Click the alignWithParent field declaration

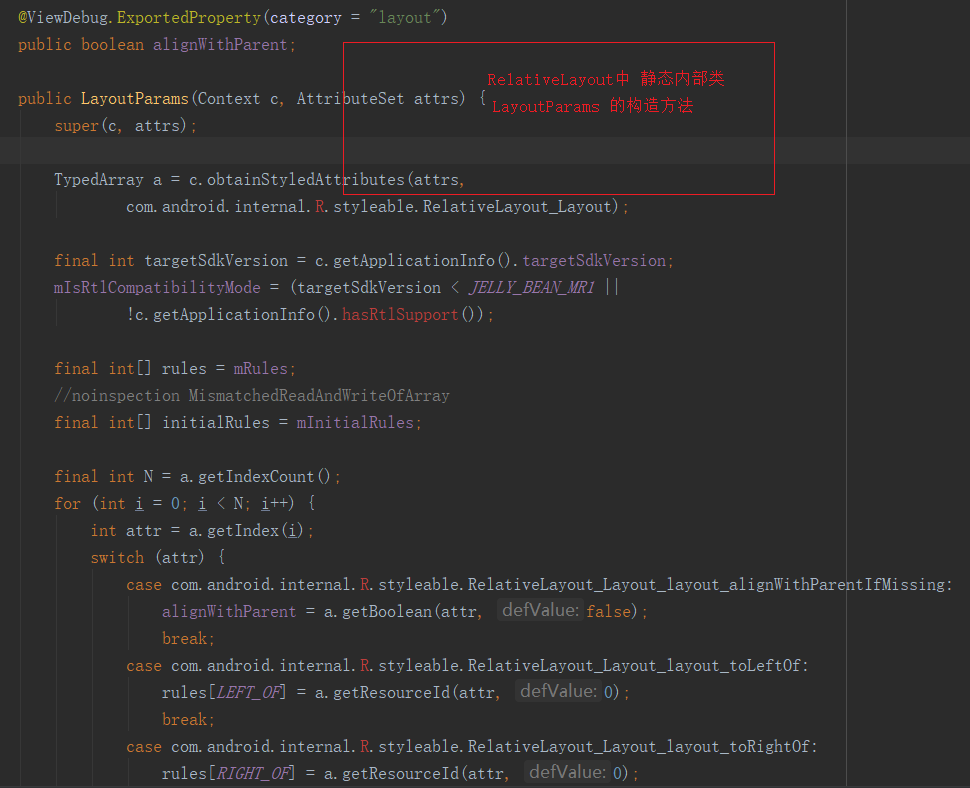tap(220, 45)
